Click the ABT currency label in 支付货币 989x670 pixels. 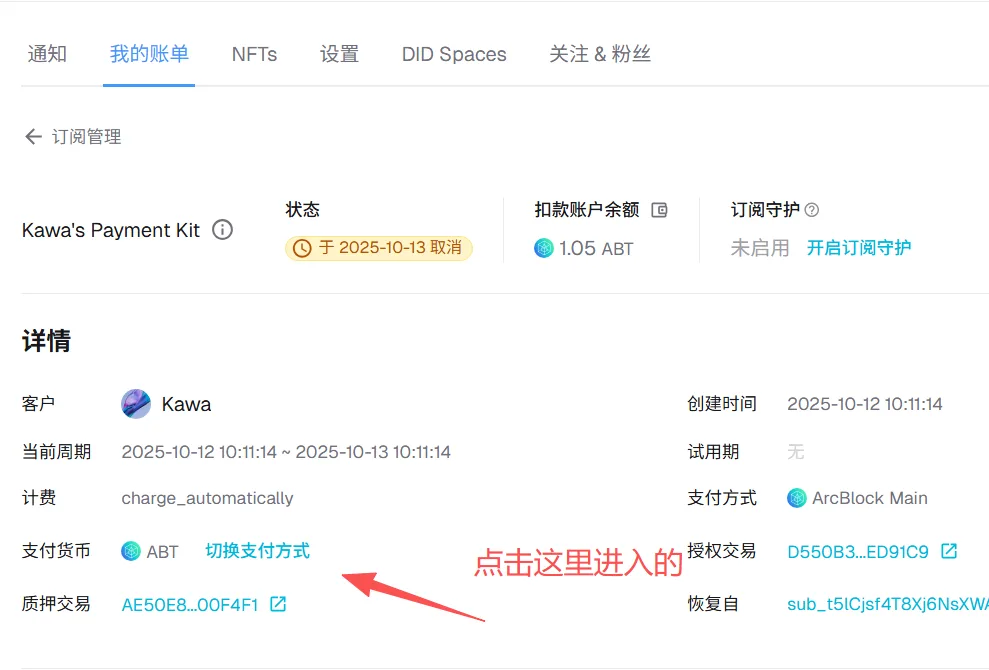(x=162, y=552)
